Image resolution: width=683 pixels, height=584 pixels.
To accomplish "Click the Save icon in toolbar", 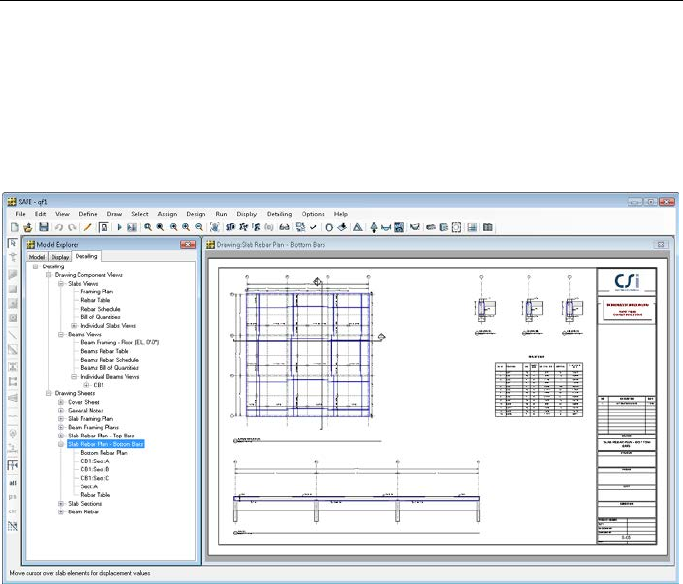I will [44, 228].
